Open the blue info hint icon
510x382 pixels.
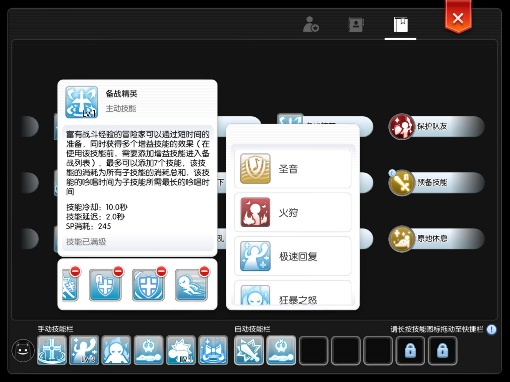point(491,329)
